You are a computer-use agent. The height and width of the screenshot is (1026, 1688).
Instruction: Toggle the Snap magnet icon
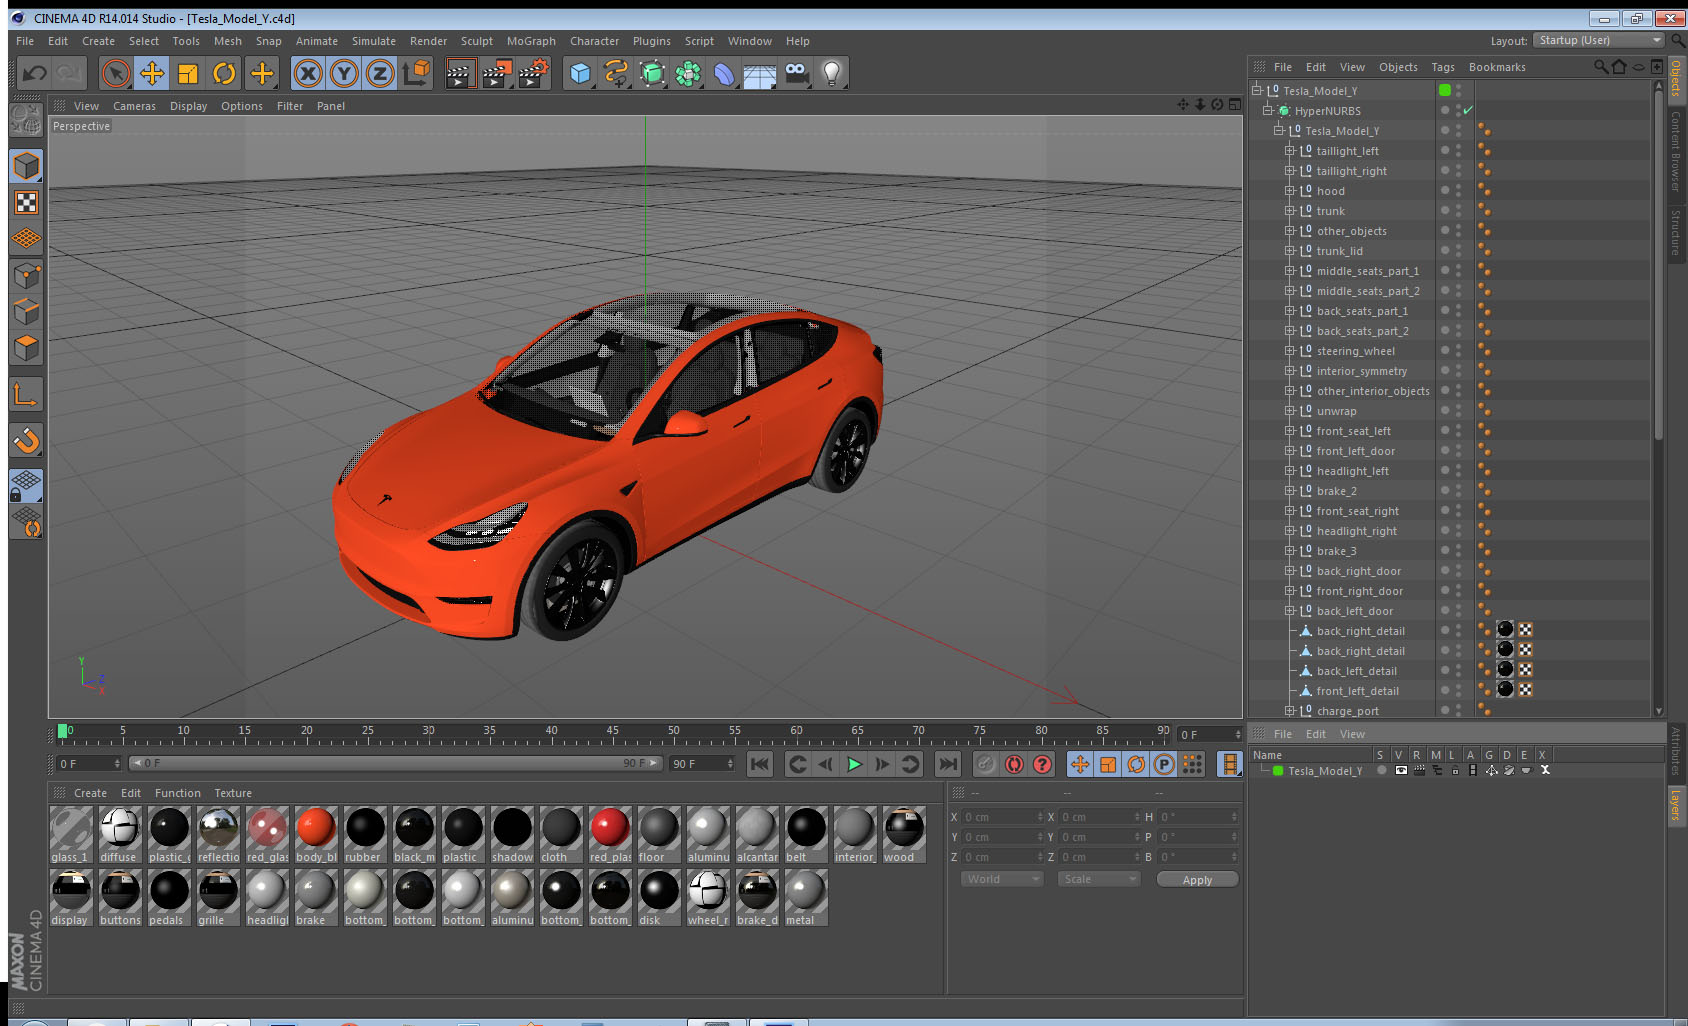pyautogui.click(x=26, y=440)
